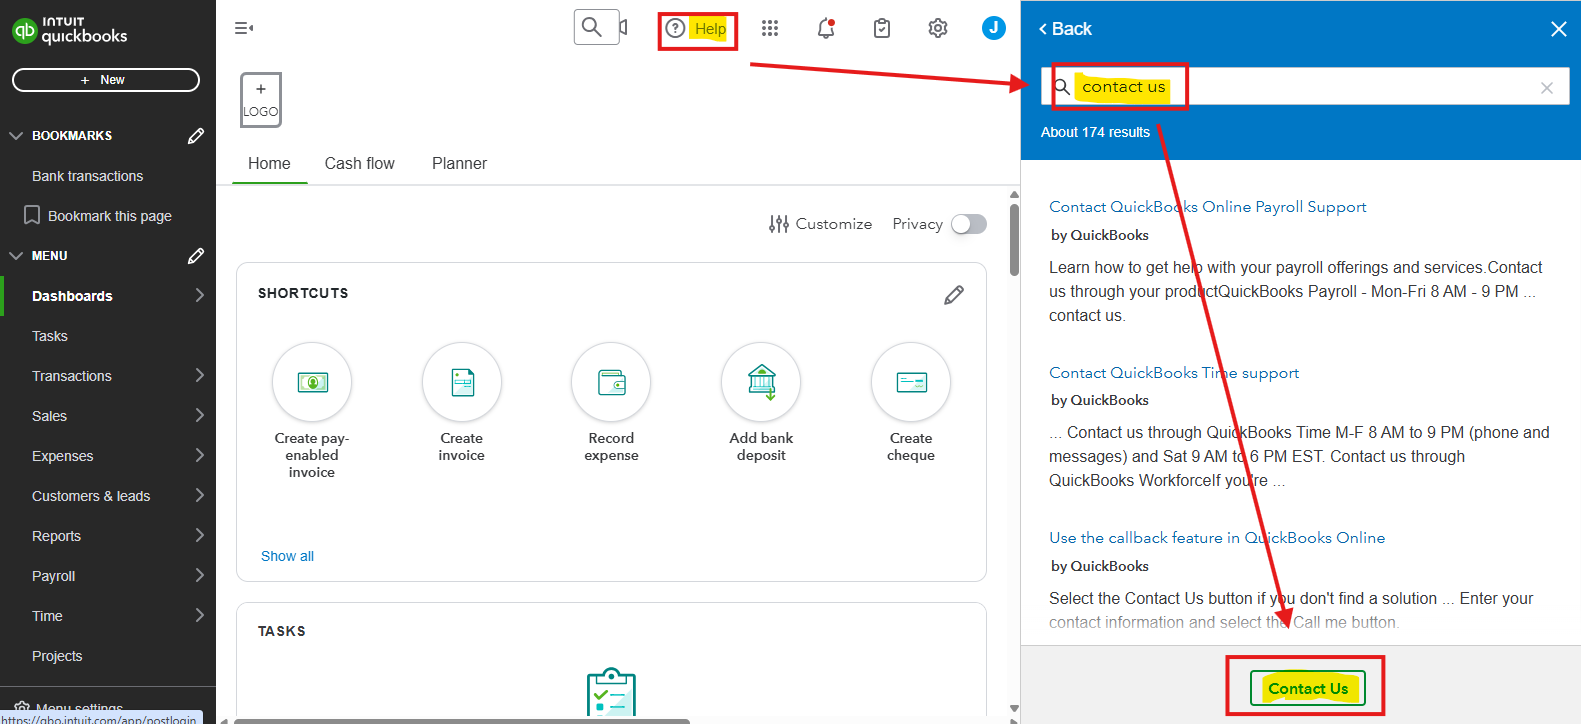
Task: Click the Create invoice shortcut icon
Action: click(461, 383)
